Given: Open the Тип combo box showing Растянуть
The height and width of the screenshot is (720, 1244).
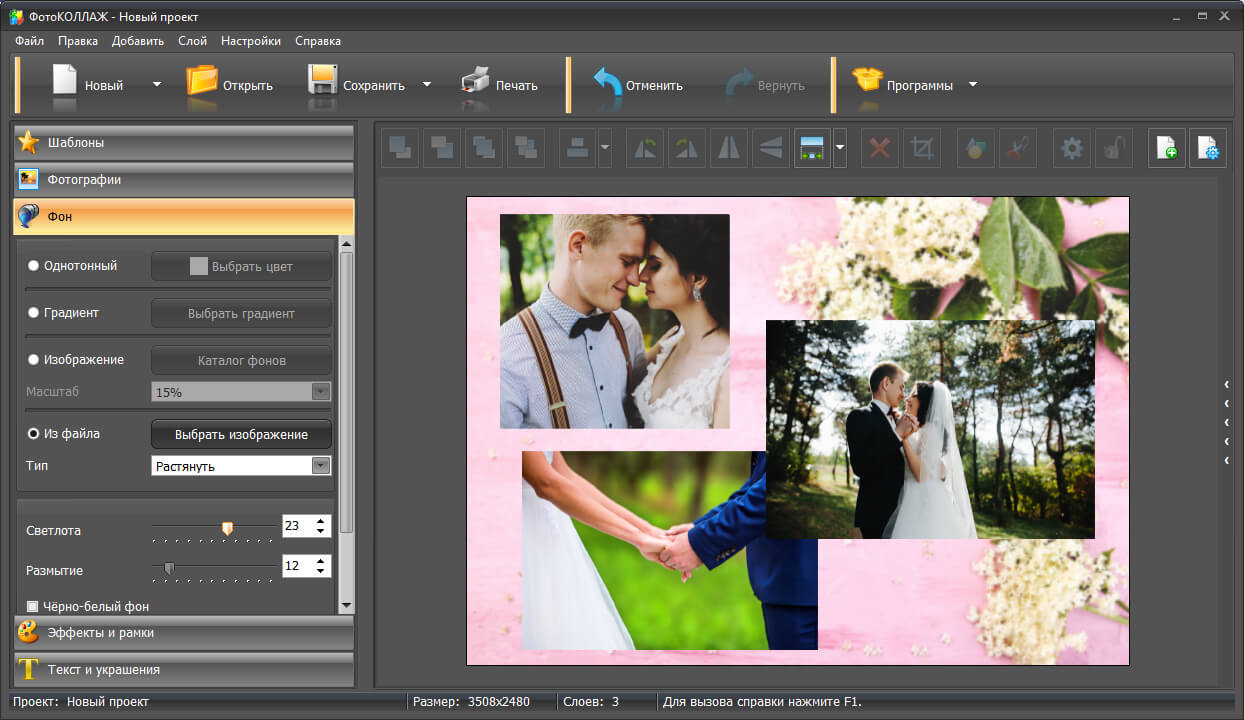Looking at the screenshot, I should (x=241, y=466).
